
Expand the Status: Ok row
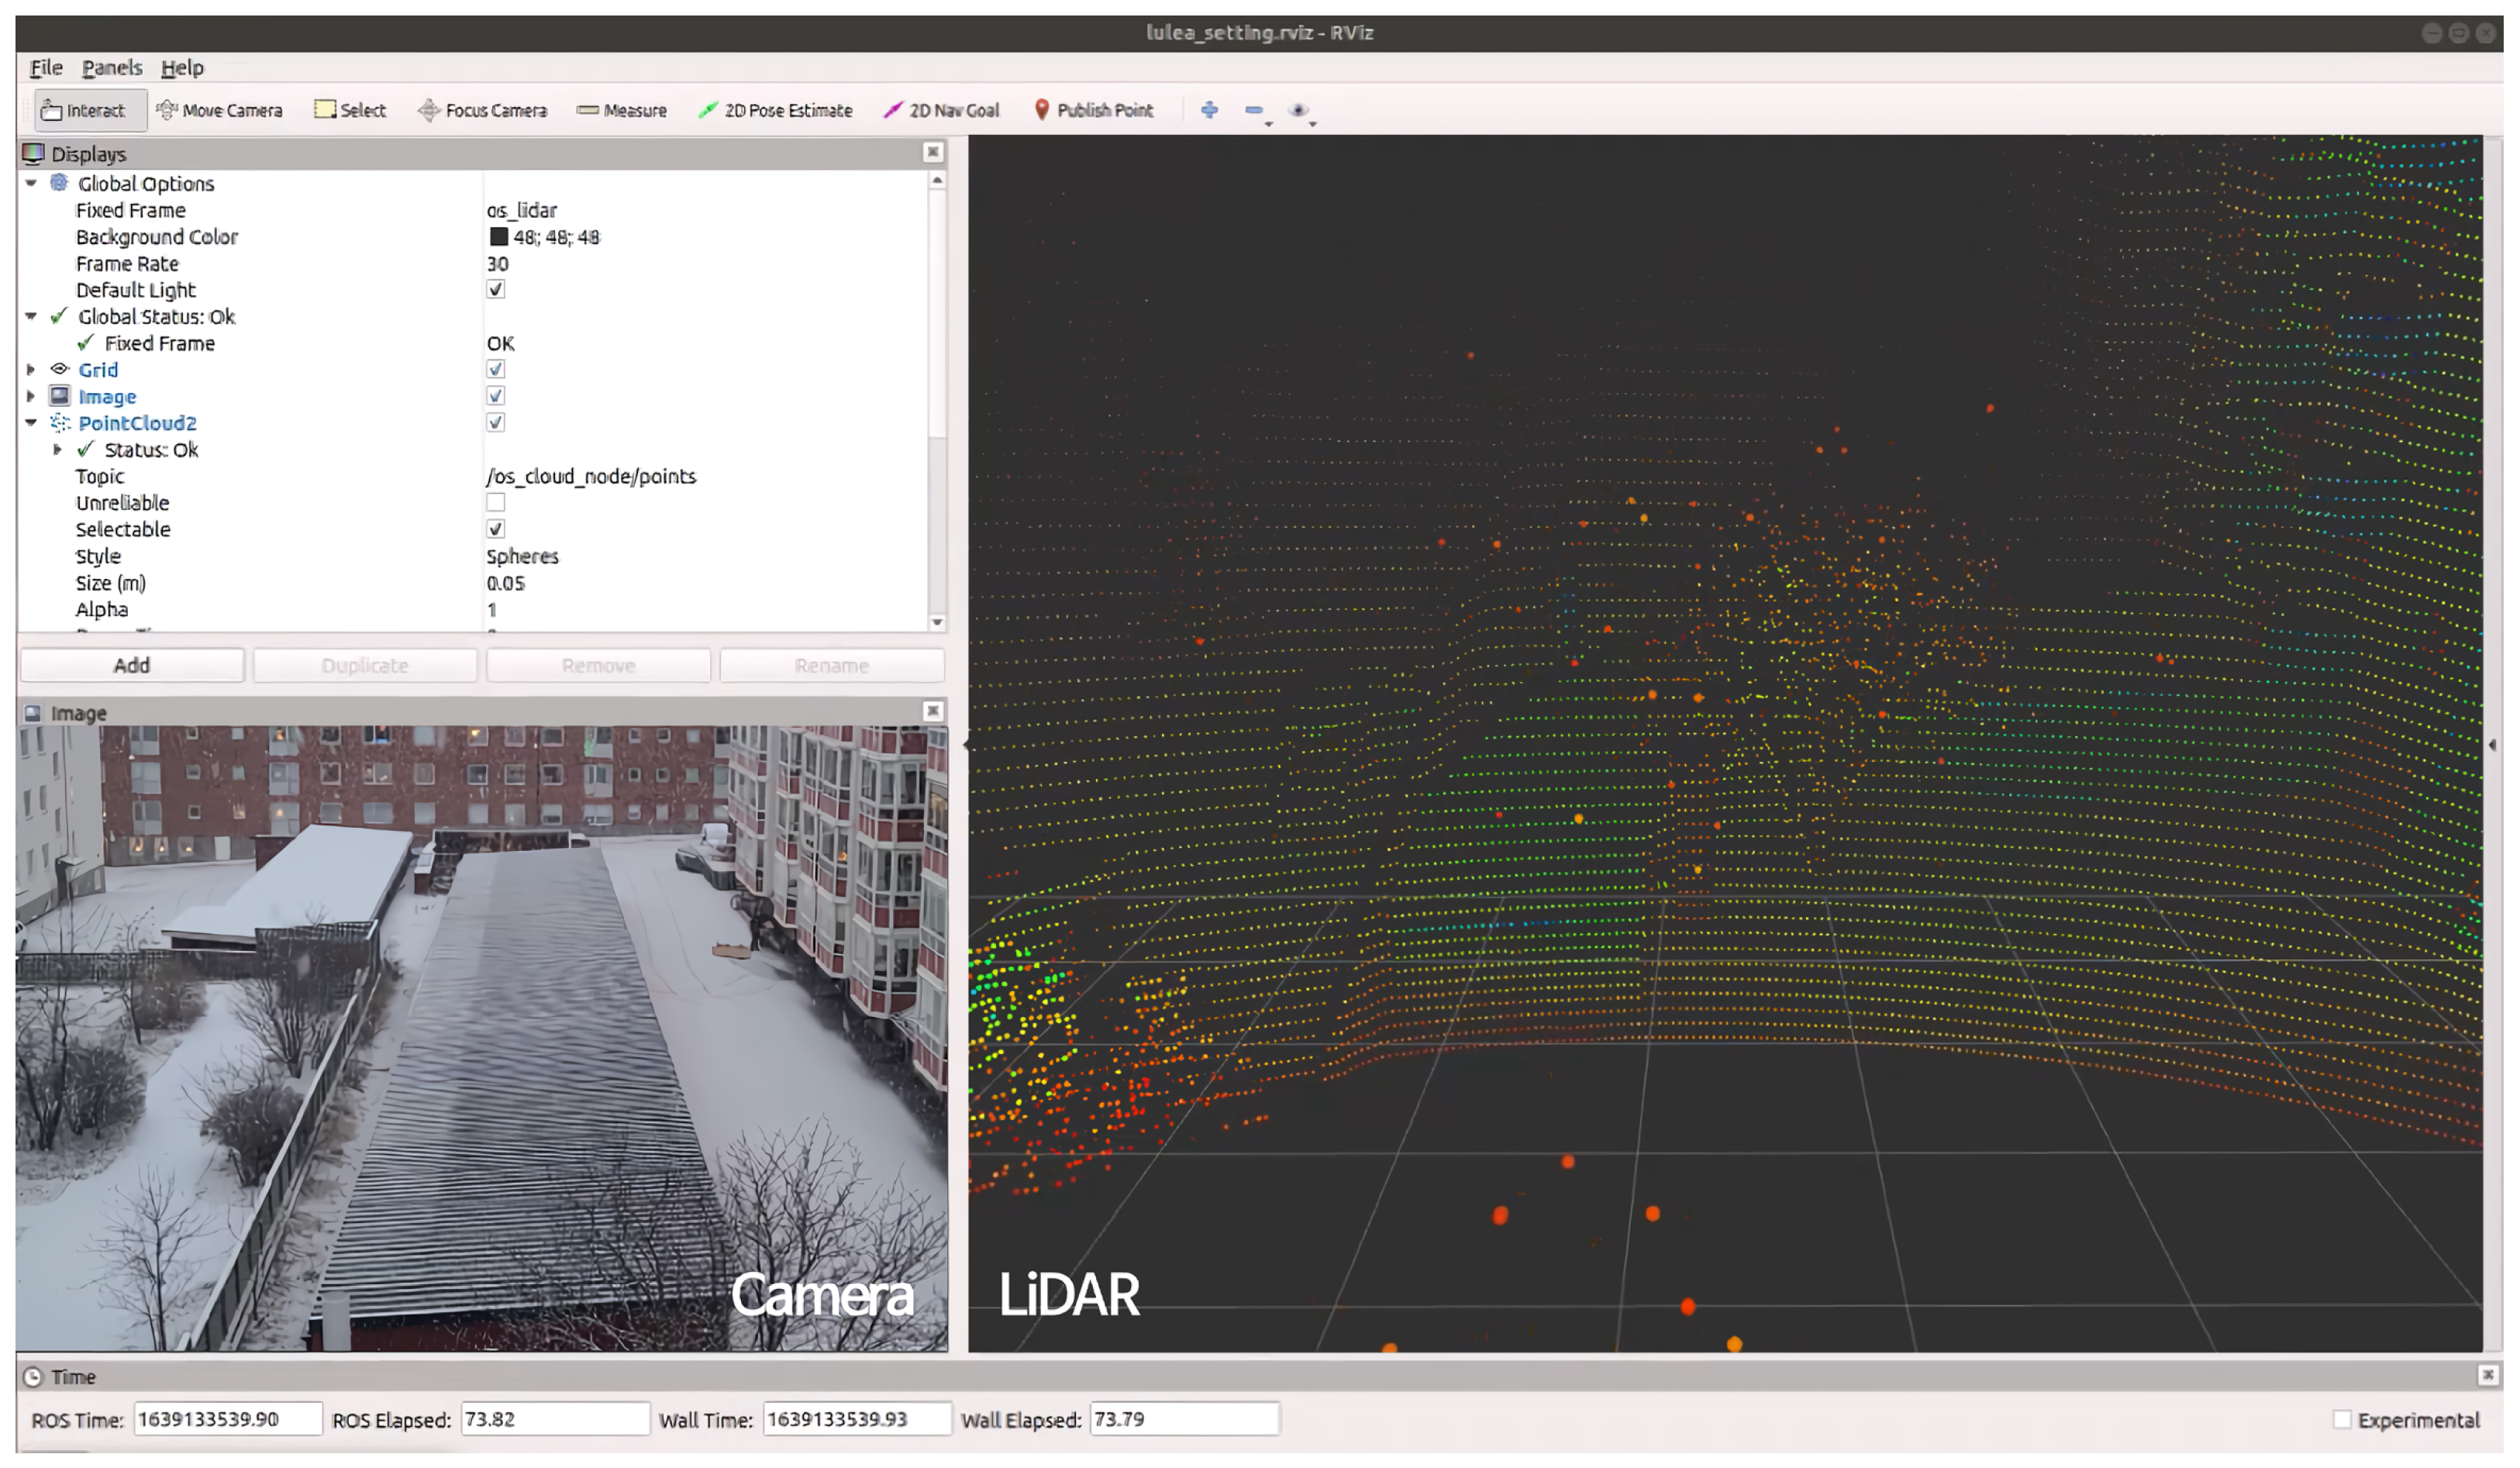(x=58, y=450)
